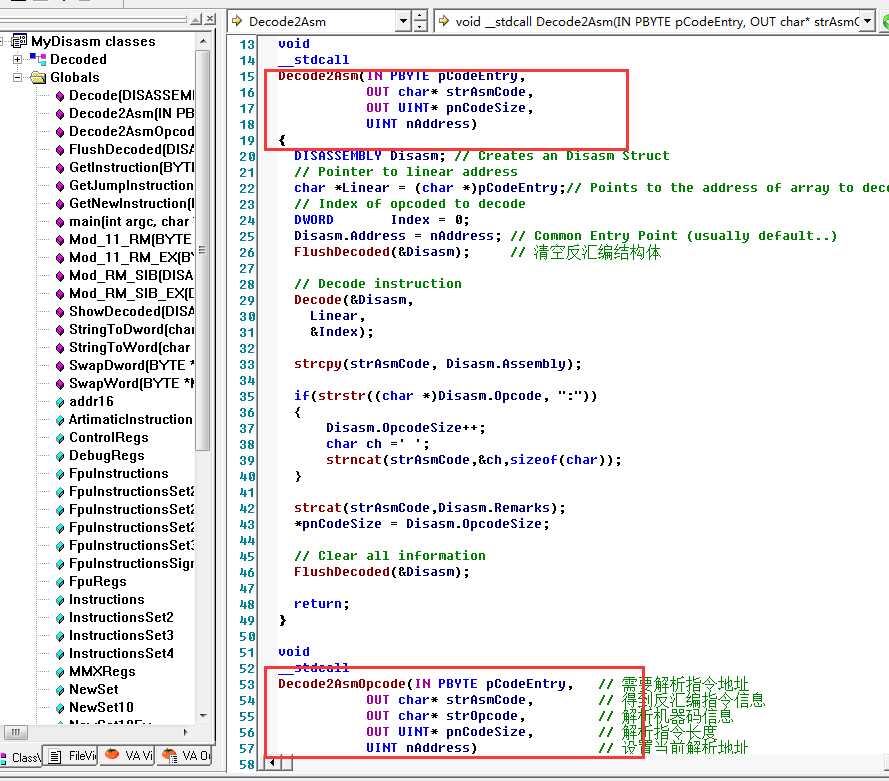
Task: Click the yellow arrow icon in the function signature combo
Action: [x=443, y=22]
